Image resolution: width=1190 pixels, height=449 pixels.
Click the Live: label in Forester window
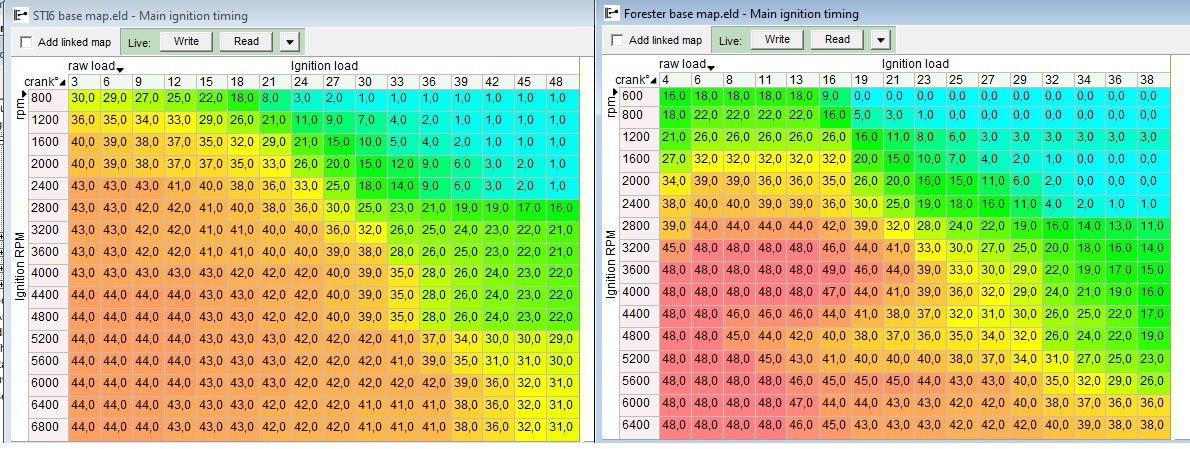pos(730,40)
